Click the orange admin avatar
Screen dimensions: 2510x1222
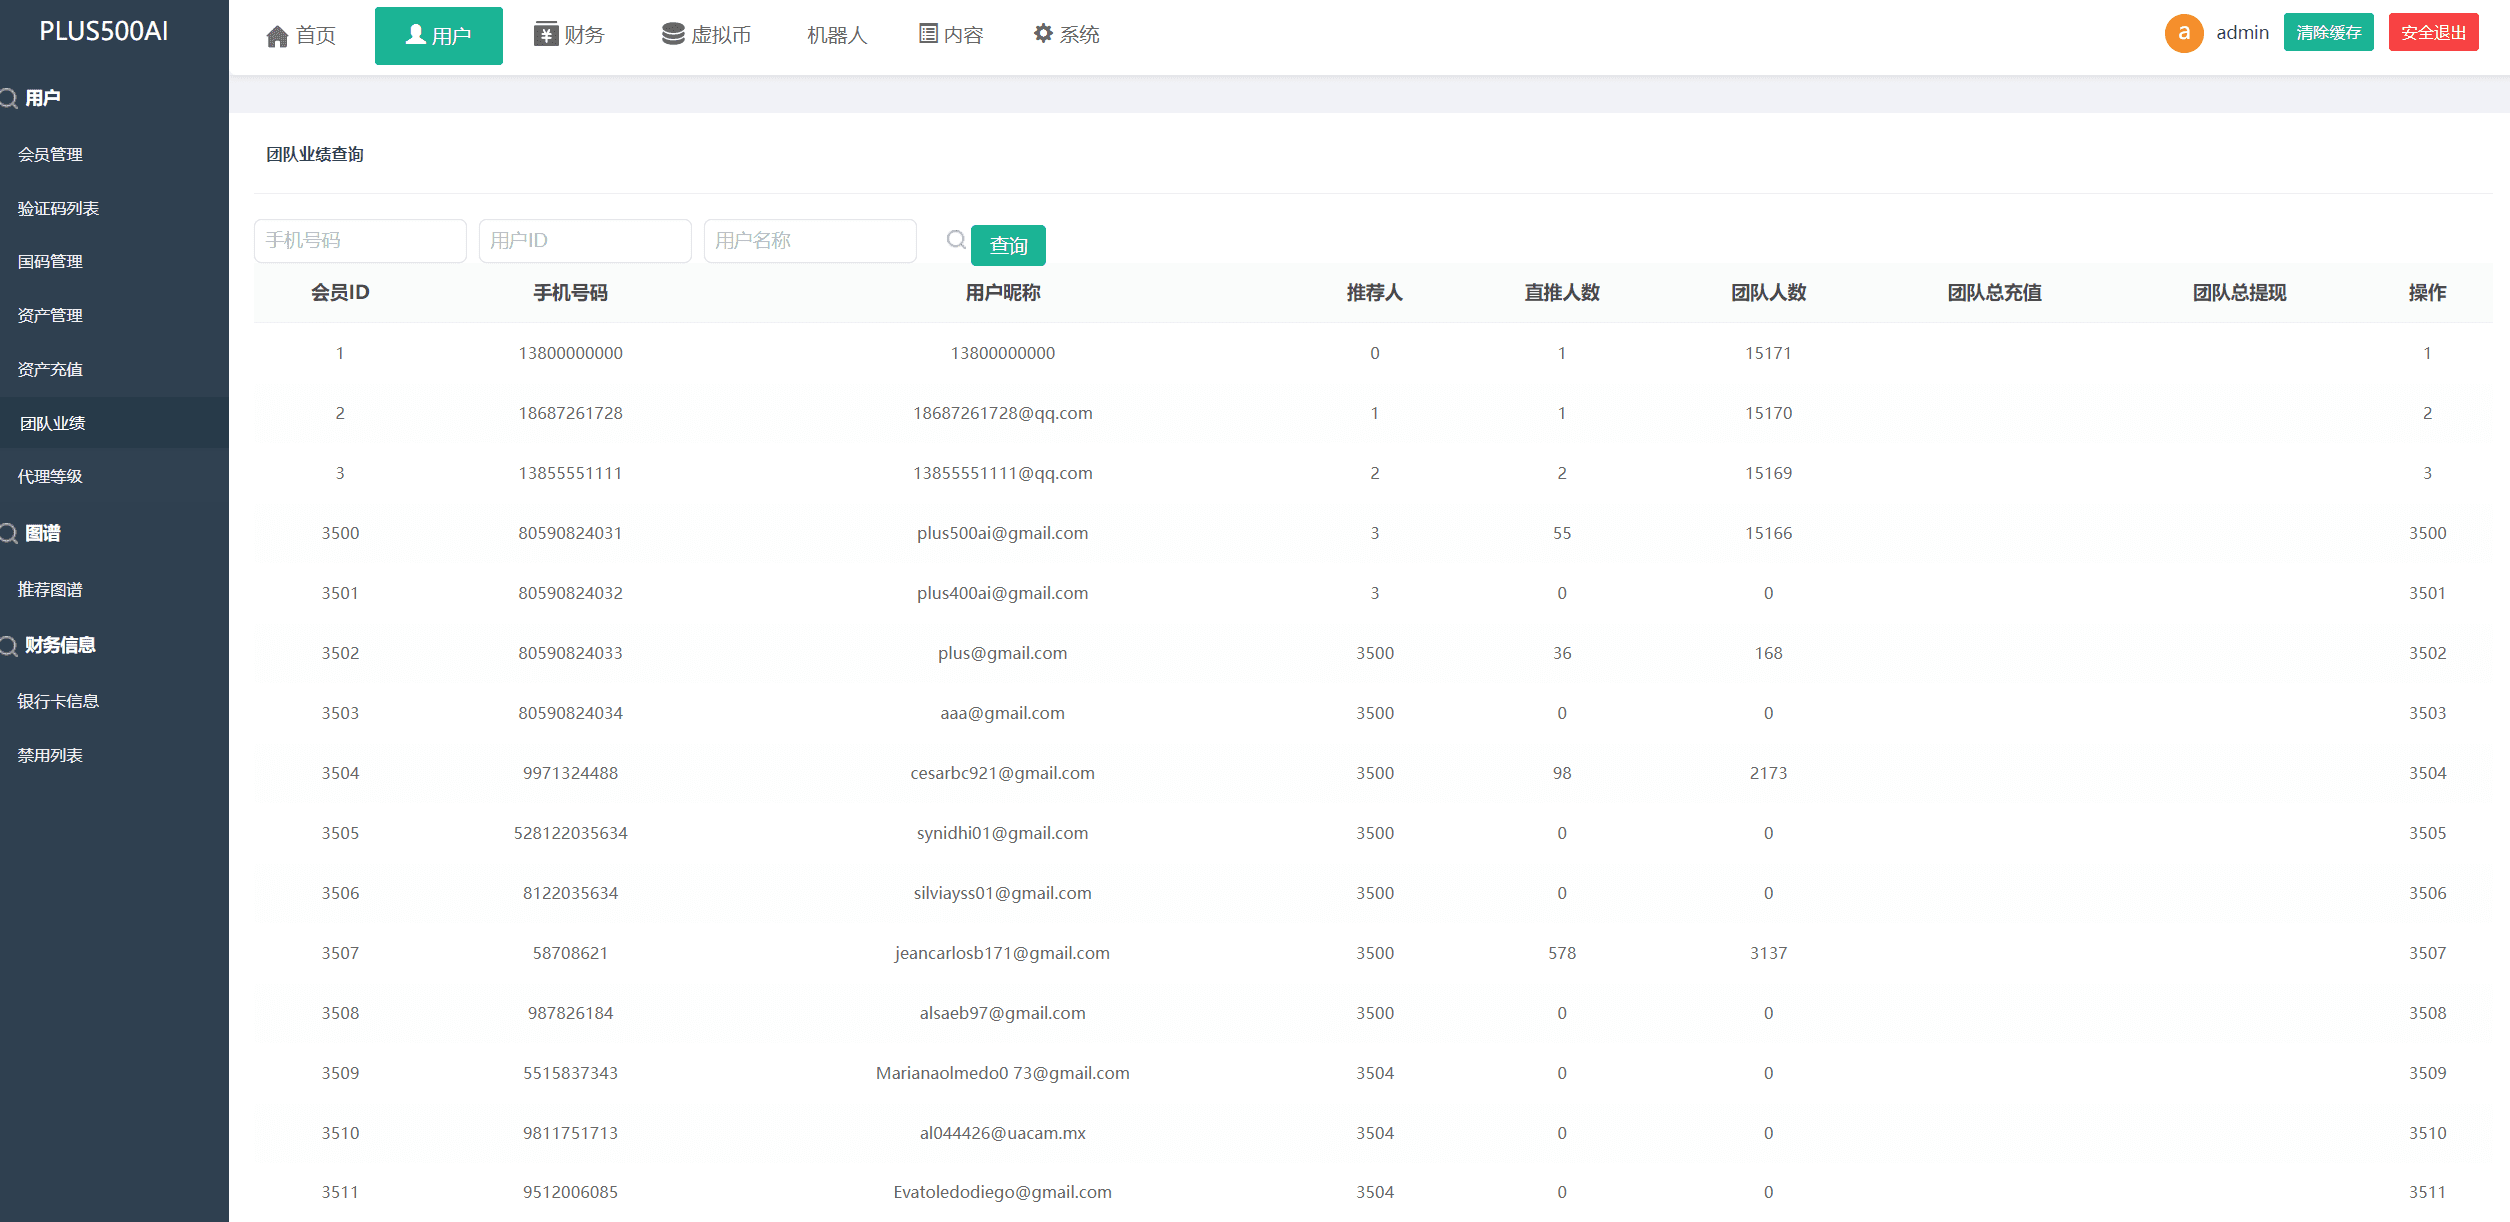(2184, 33)
